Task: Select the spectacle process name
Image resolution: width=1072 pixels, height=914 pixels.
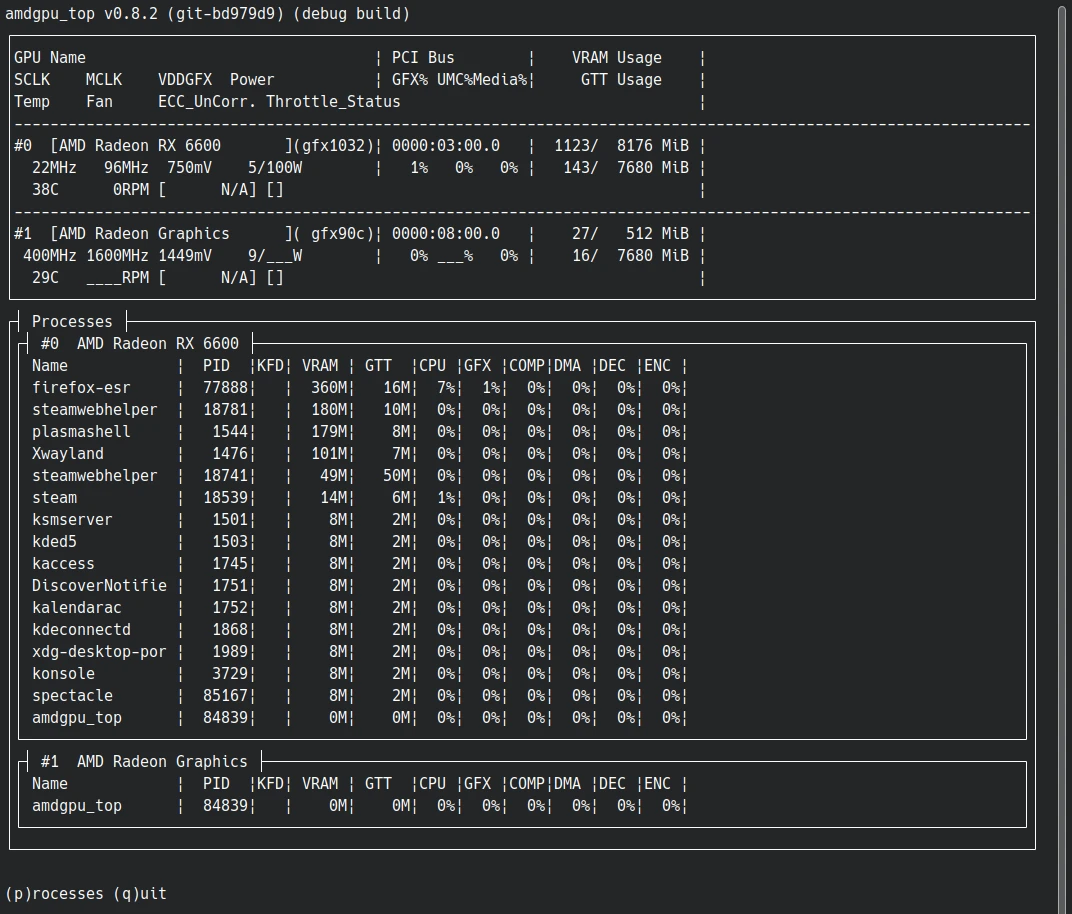Action: (72, 696)
